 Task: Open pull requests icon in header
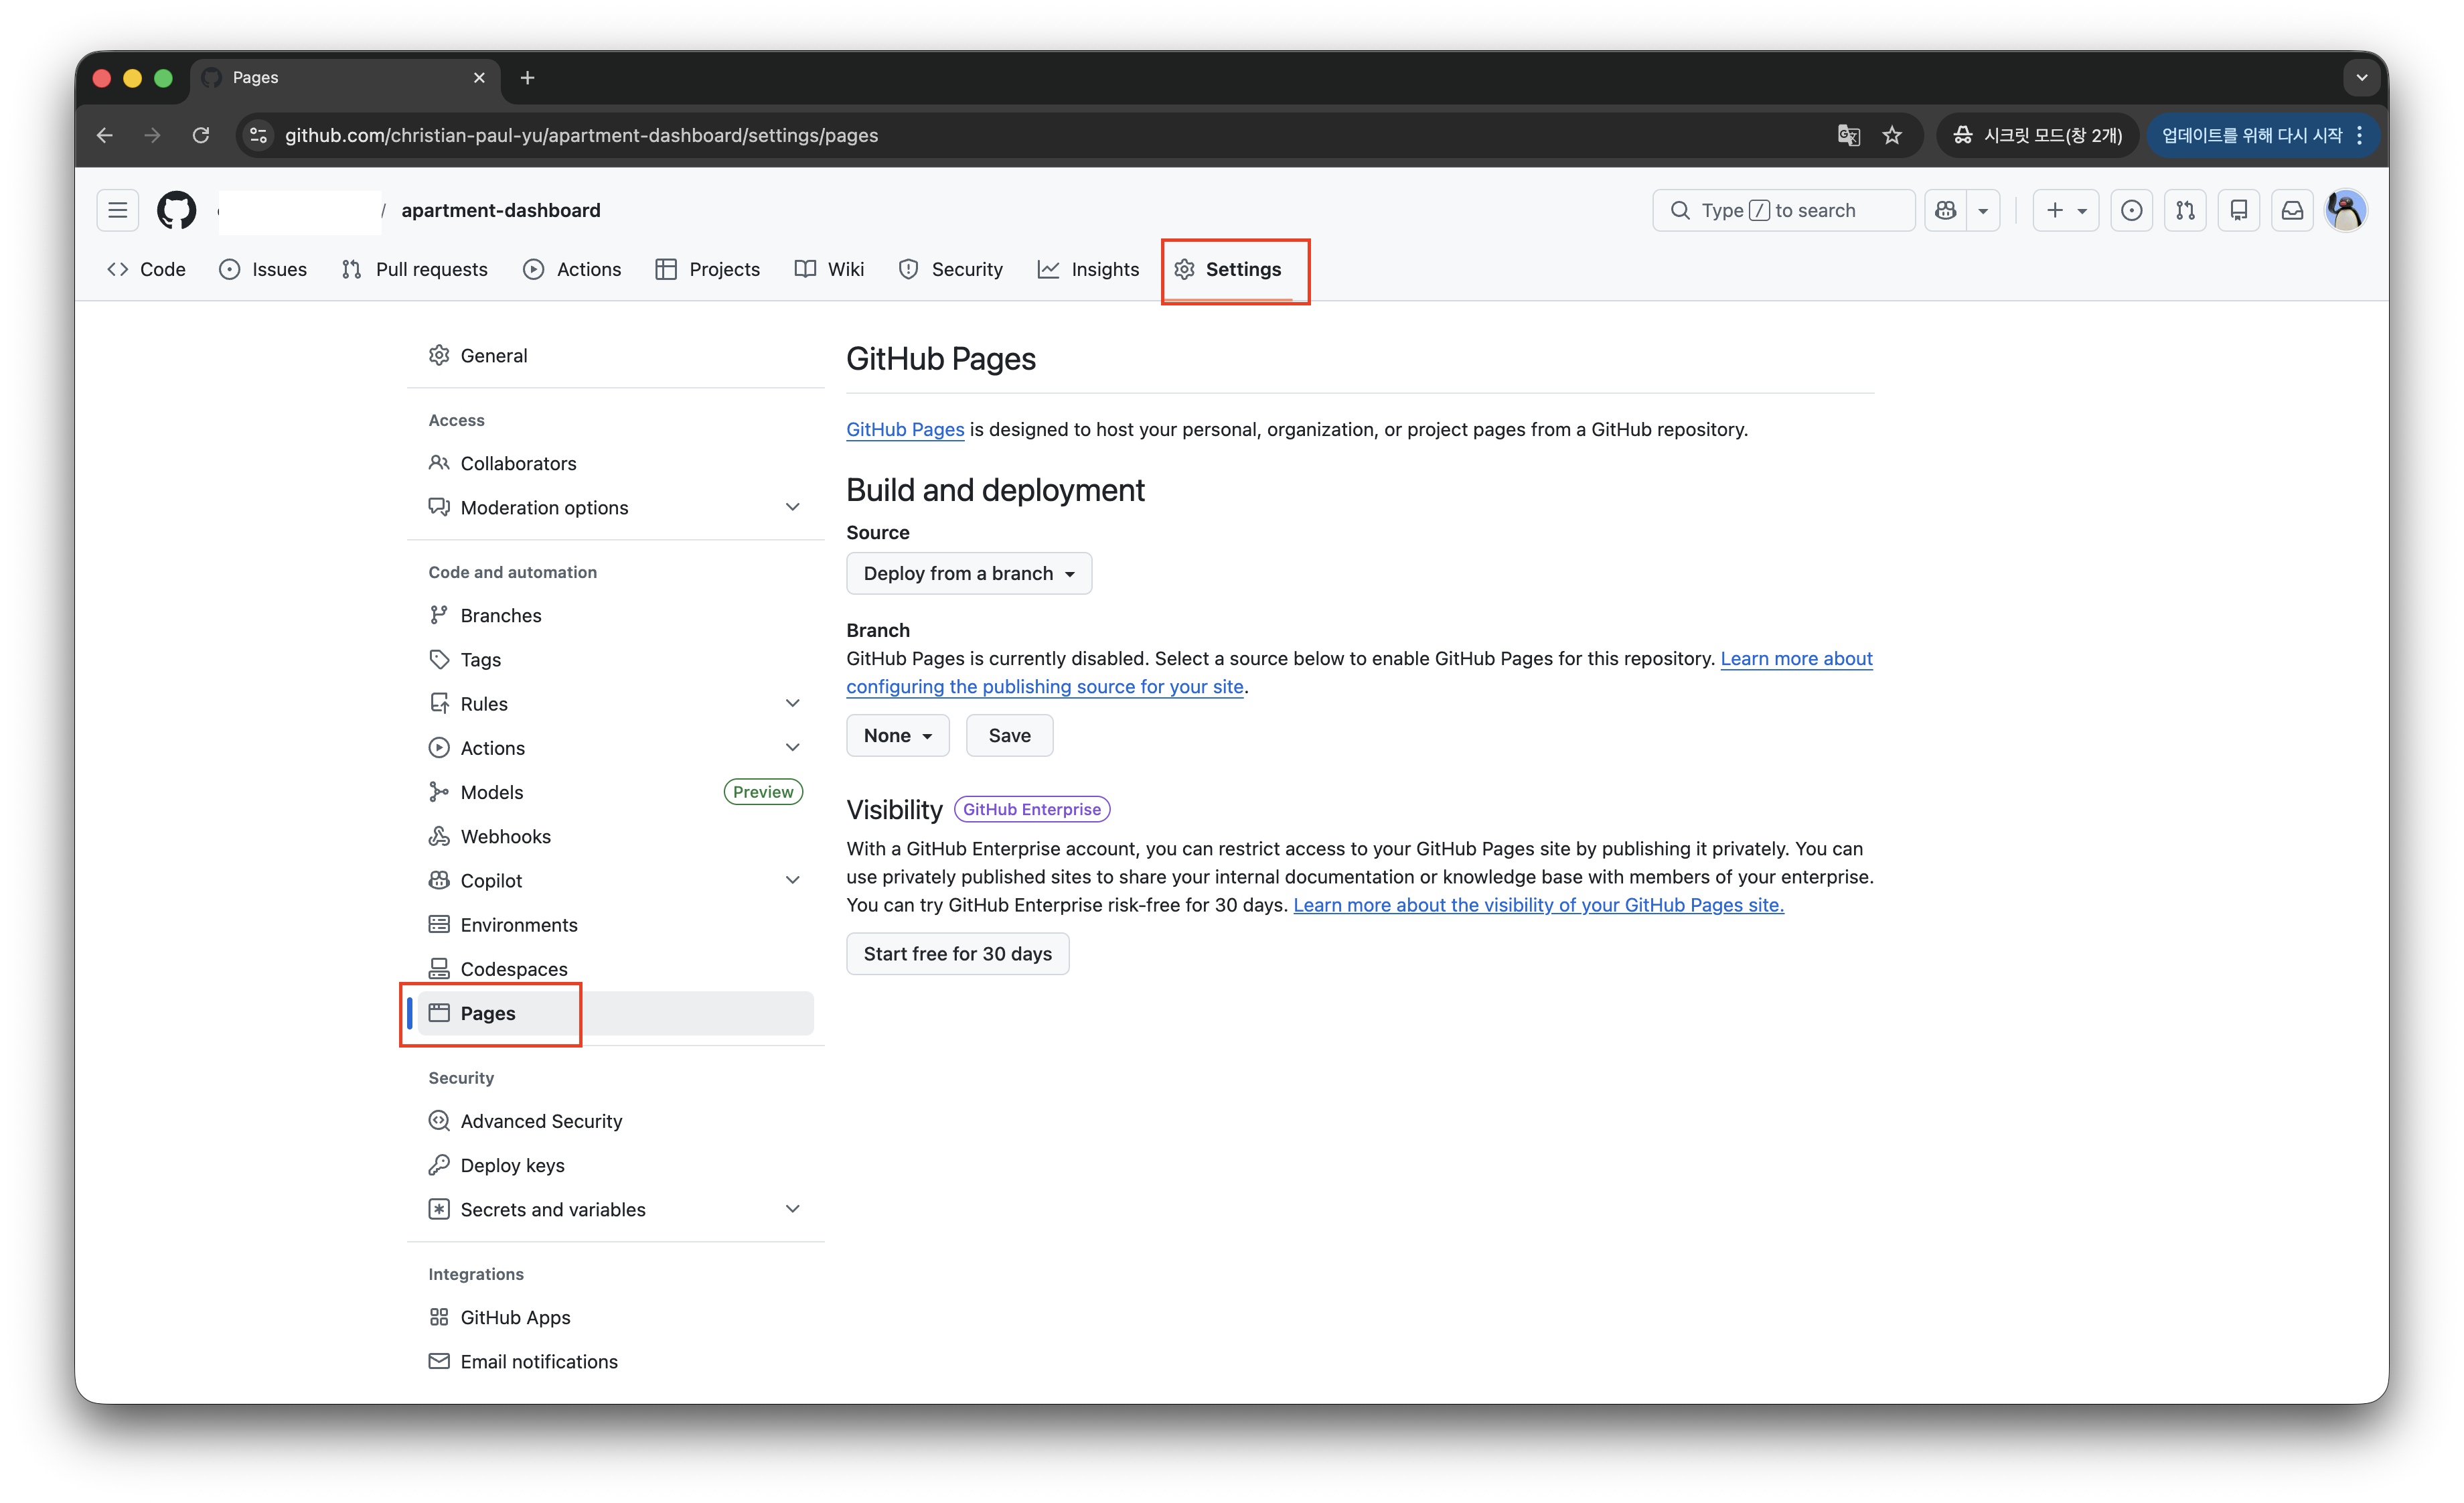click(2185, 210)
